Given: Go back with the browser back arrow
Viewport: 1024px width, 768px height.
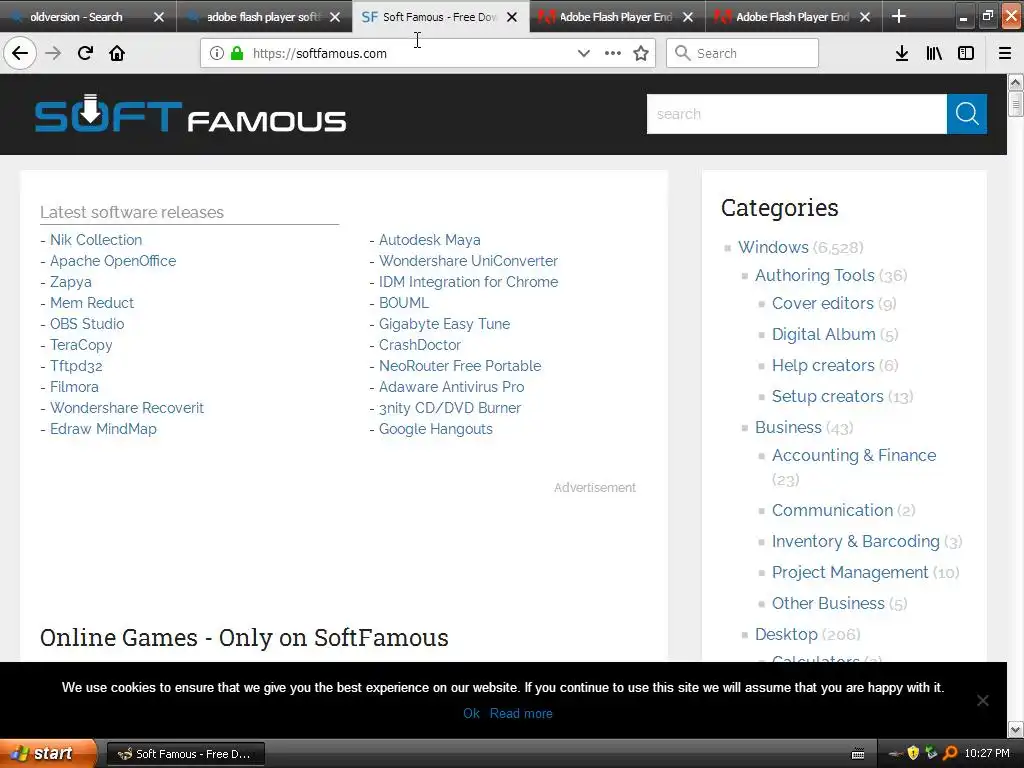Looking at the screenshot, I should [x=20, y=53].
